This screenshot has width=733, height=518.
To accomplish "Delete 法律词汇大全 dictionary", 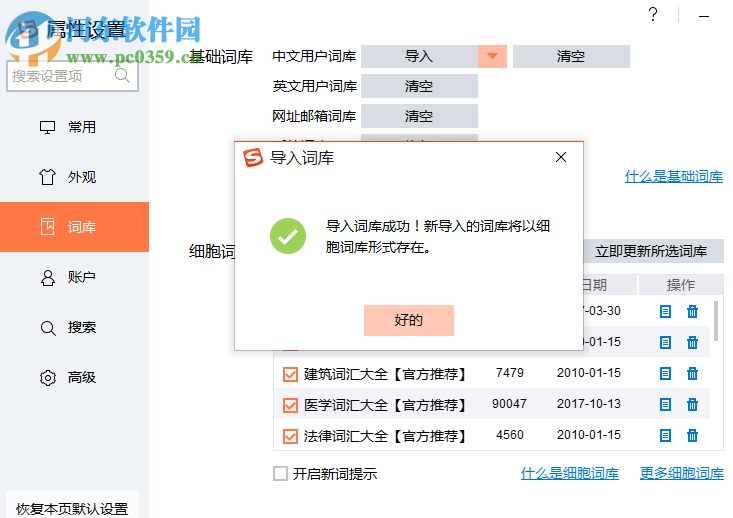I will 692,436.
